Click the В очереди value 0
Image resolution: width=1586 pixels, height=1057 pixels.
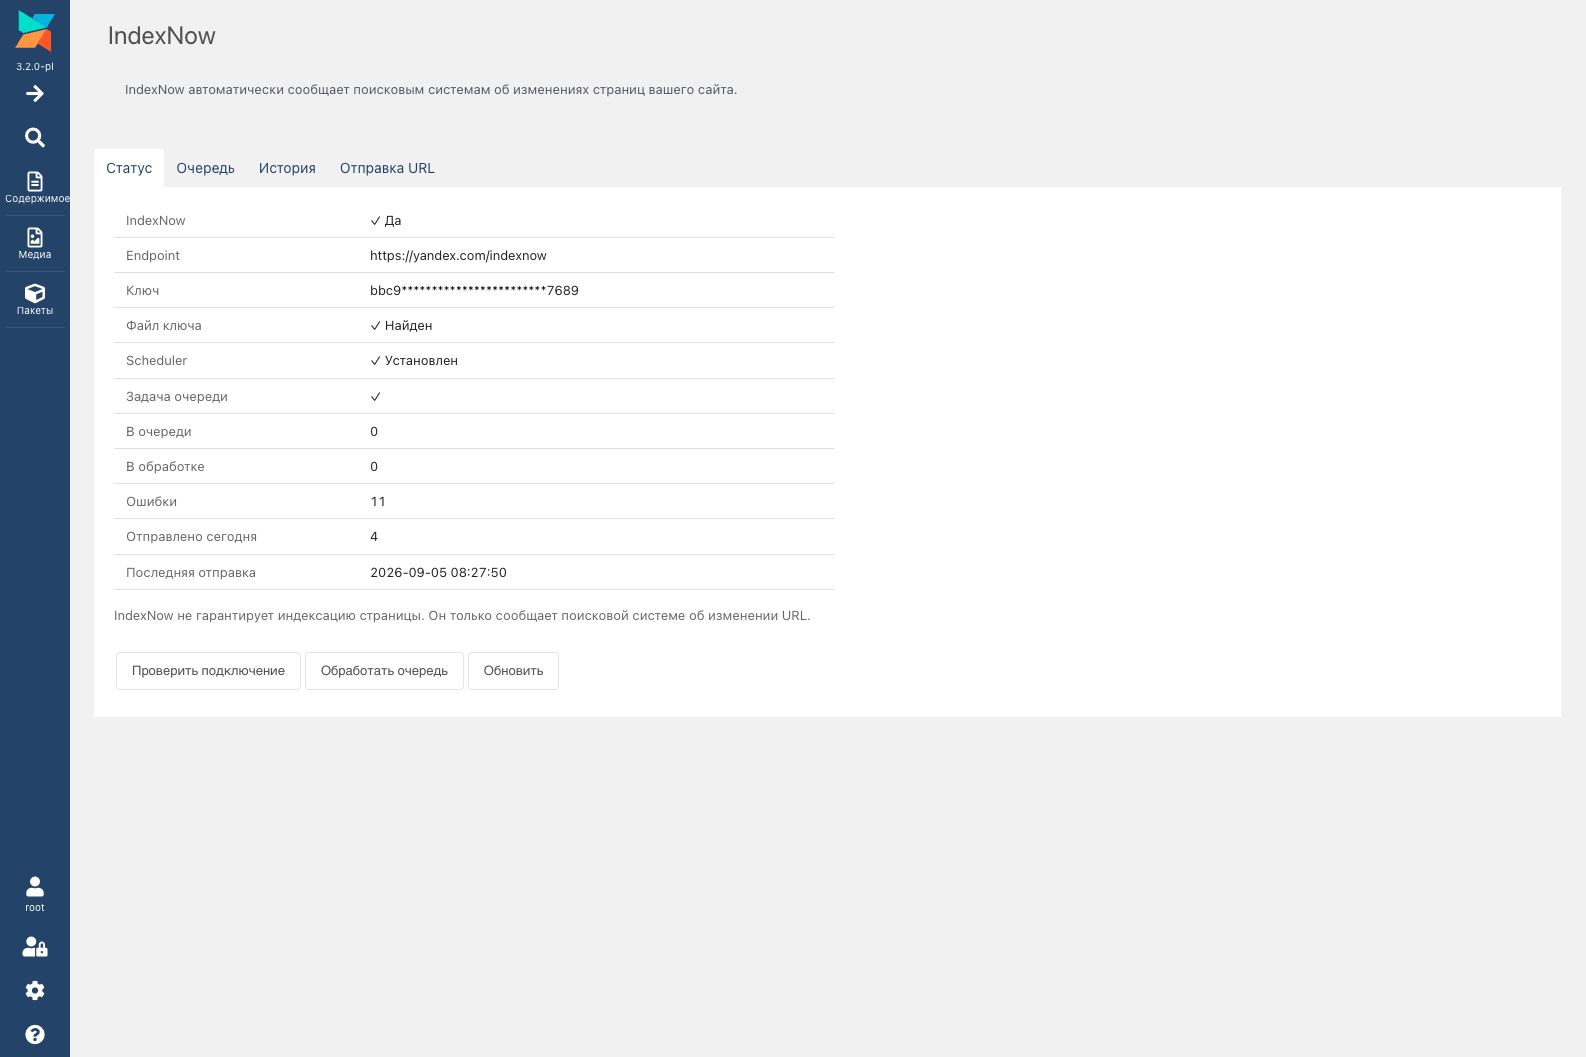pos(374,432)
